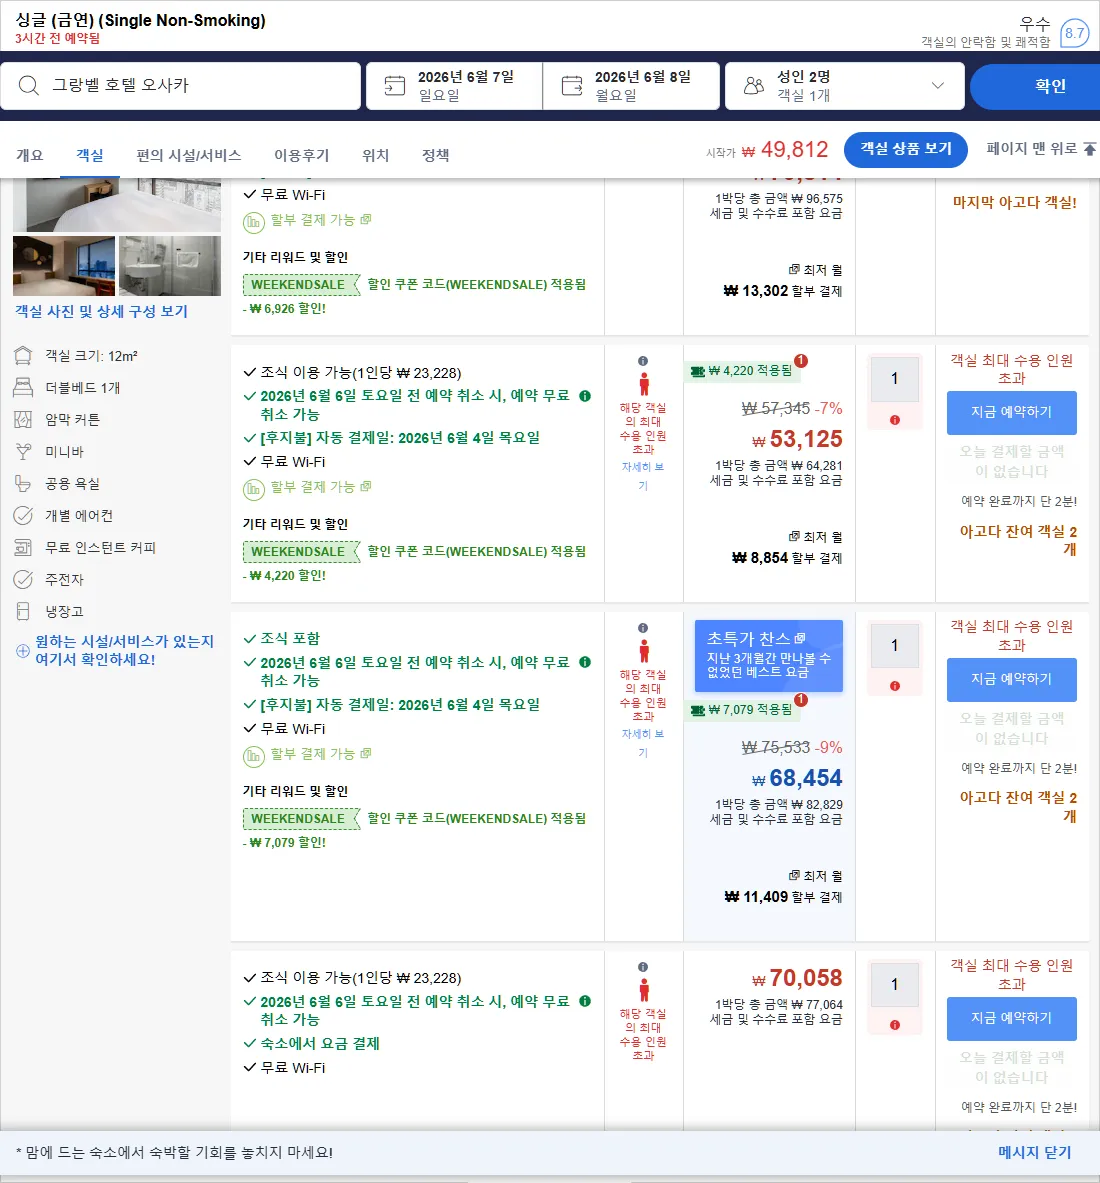Click grey occupancy info icon in ₩68,454 row
This screenshot has height=1183, width=1100.
click(643, 628)
